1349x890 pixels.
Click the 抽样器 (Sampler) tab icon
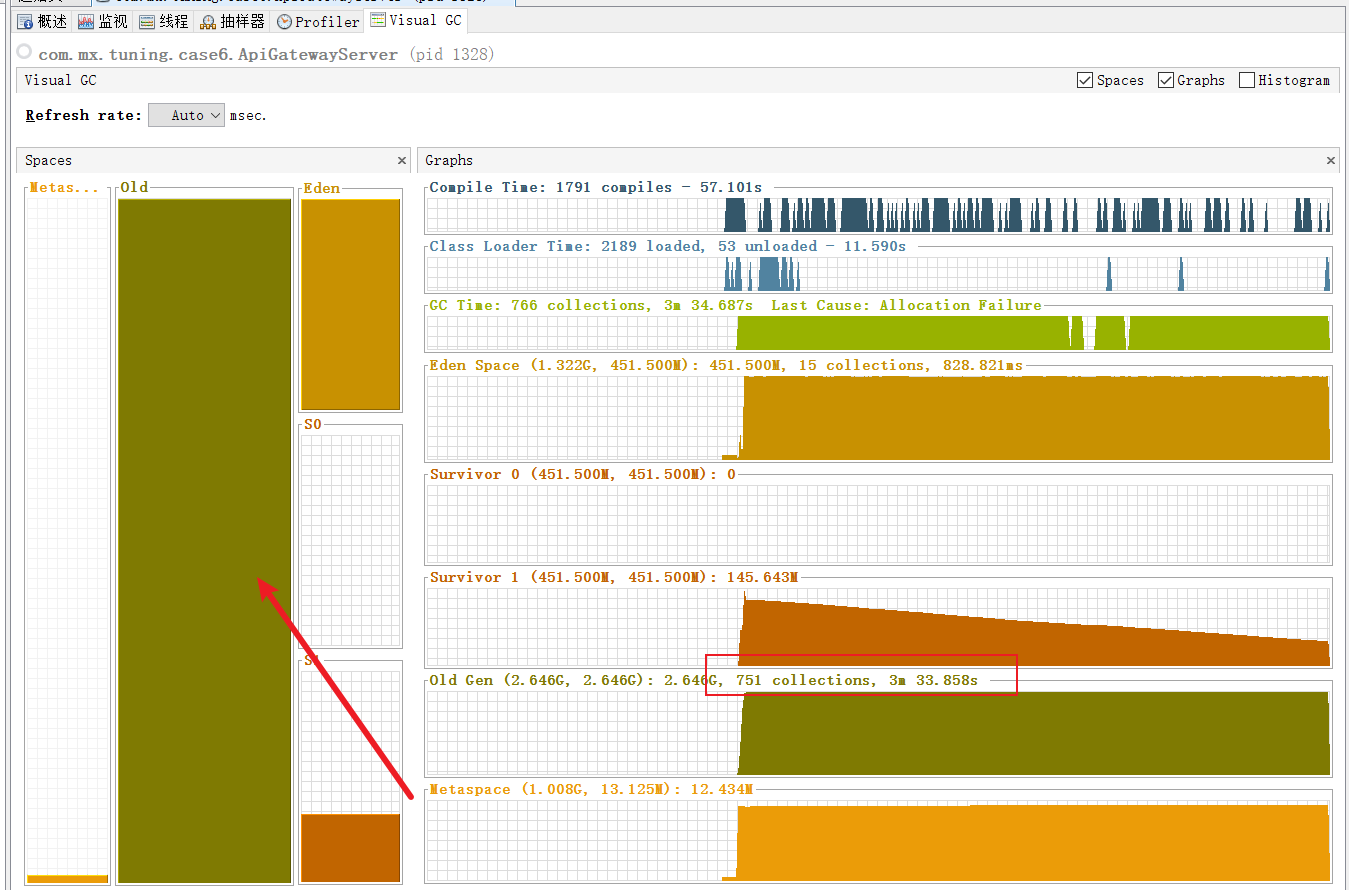208,21
